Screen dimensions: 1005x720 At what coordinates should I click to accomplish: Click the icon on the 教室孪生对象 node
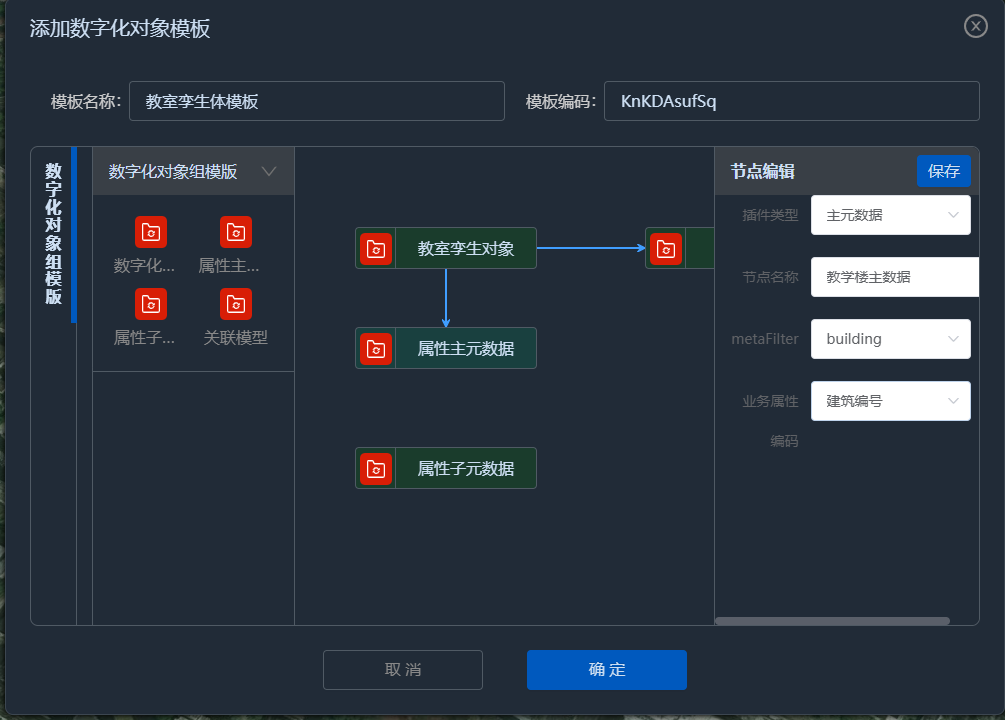(x=376, y=249)
